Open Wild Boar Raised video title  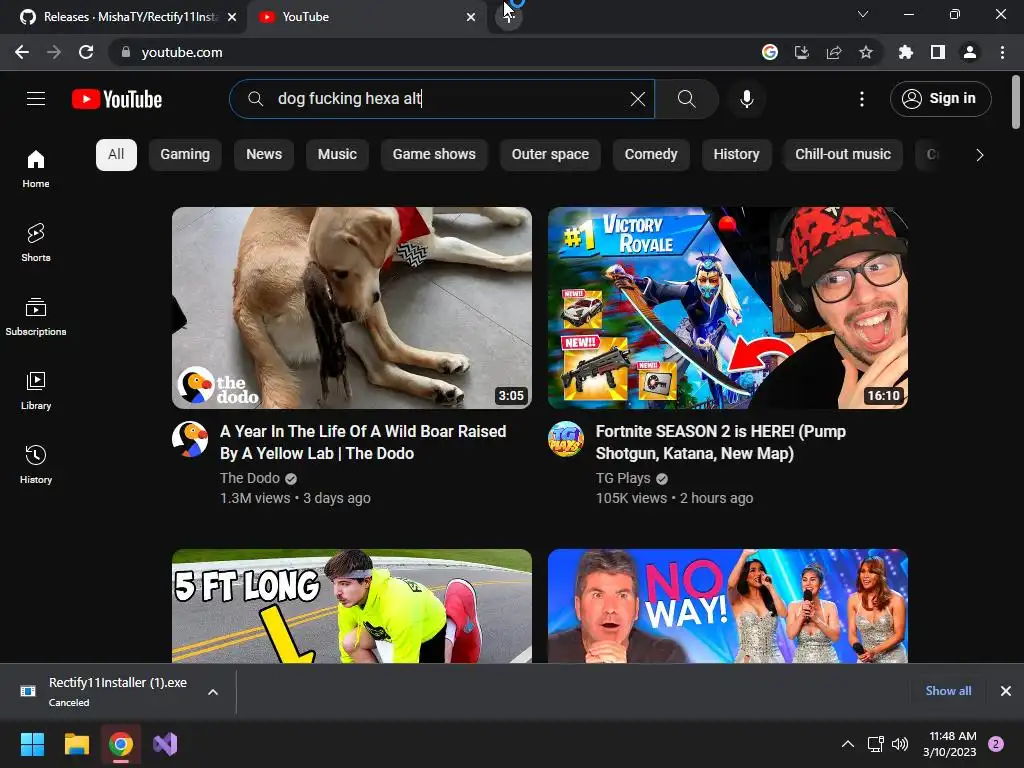(x=363, y=442)
